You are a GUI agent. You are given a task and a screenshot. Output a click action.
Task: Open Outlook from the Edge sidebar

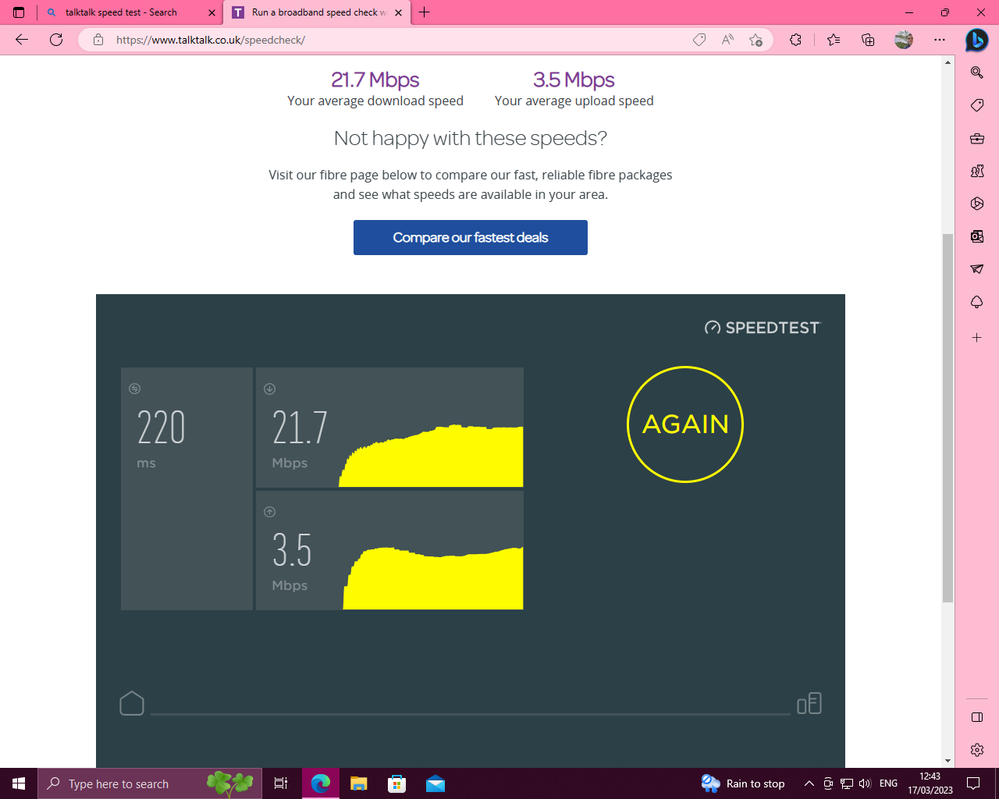tap(977, 236)
